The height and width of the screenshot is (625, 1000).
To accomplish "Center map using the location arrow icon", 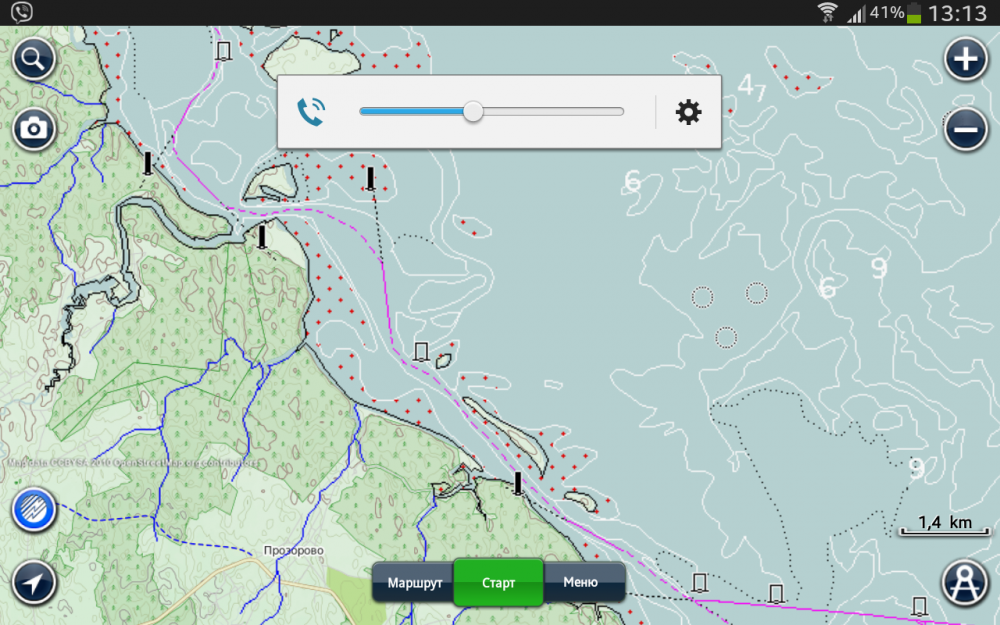I will click(x=34, y=582).
